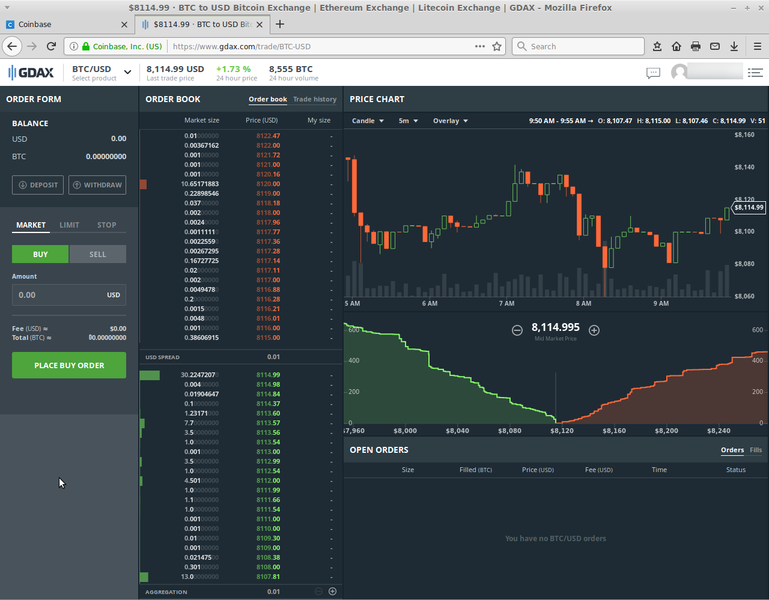This screenshot has width=769, height=600.
Task: Click the 8,114.995 mid market price
Action: 555,327
